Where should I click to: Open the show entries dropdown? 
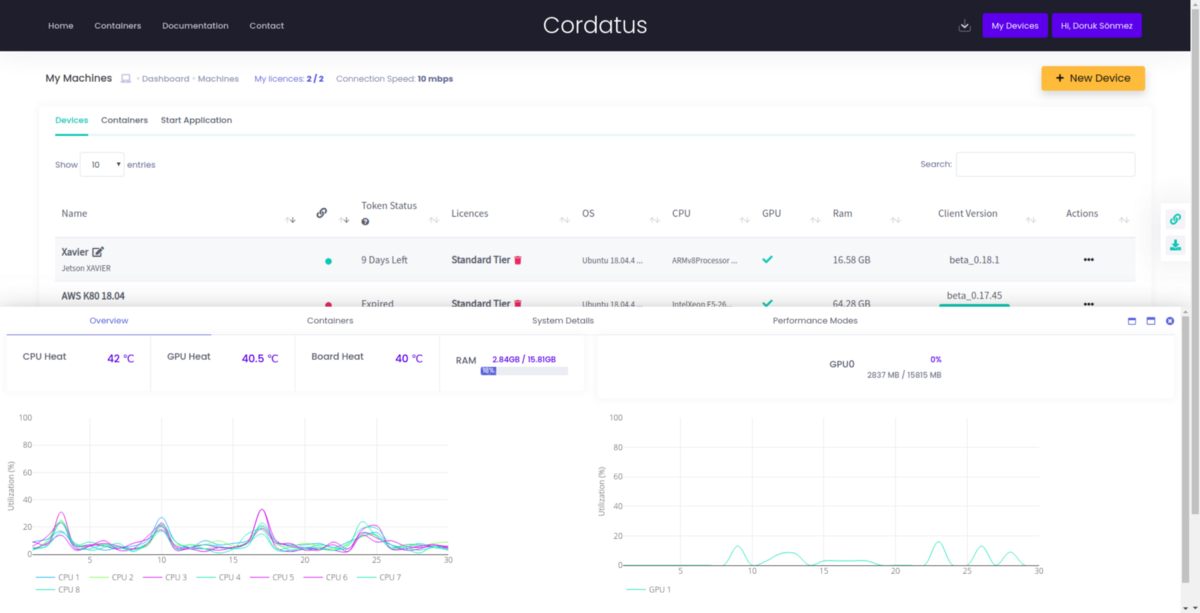[102, 164]
